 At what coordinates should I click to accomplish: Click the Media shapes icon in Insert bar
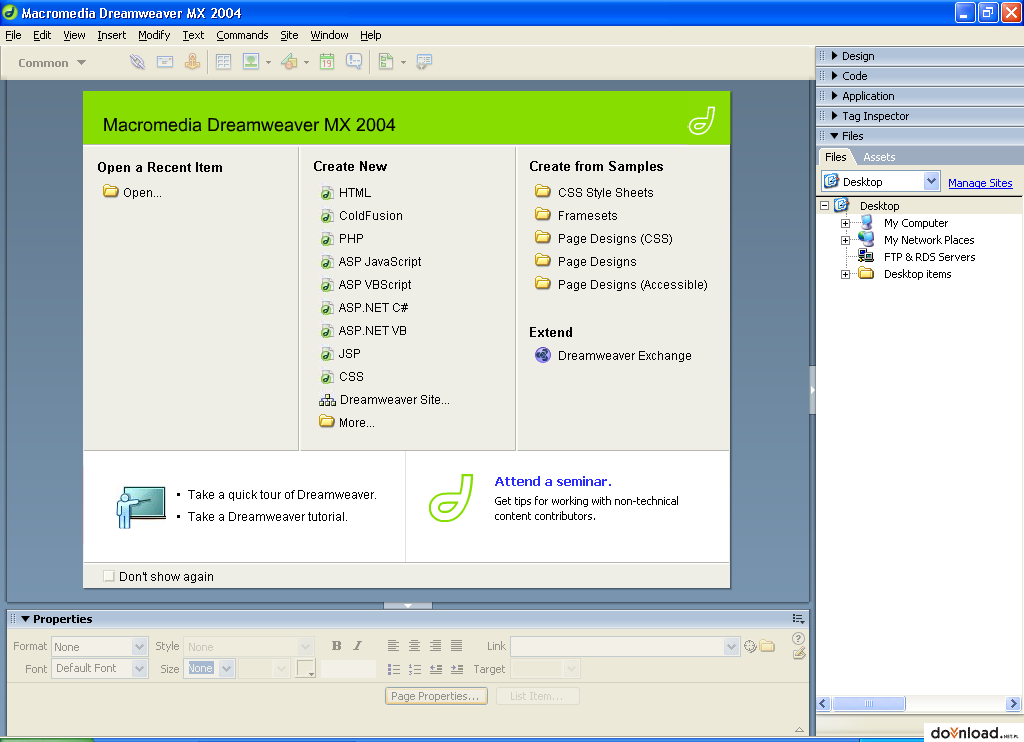click(x=289, y=62)
